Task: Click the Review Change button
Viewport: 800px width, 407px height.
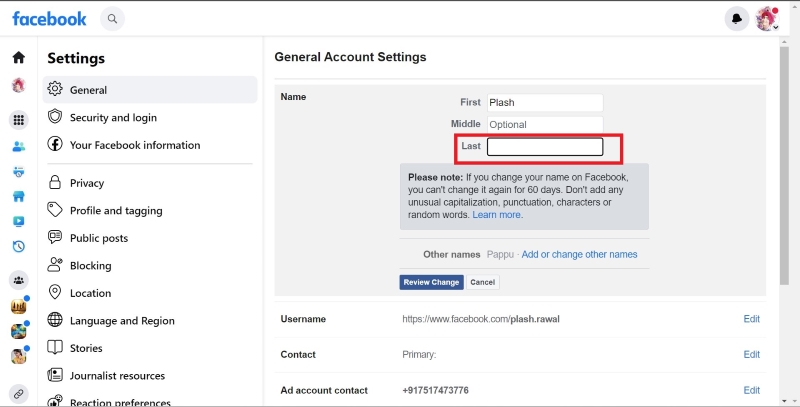Action: click(432, 282)
